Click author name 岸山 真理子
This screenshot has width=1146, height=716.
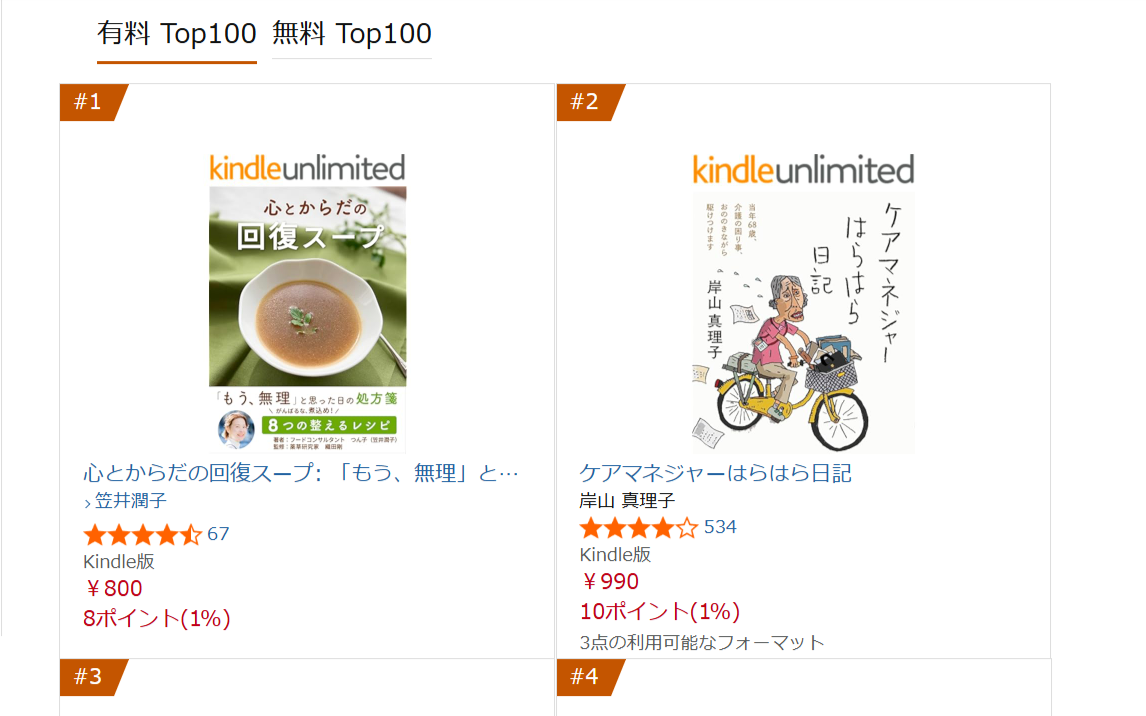pyautogui.click(x=627, y=500)
